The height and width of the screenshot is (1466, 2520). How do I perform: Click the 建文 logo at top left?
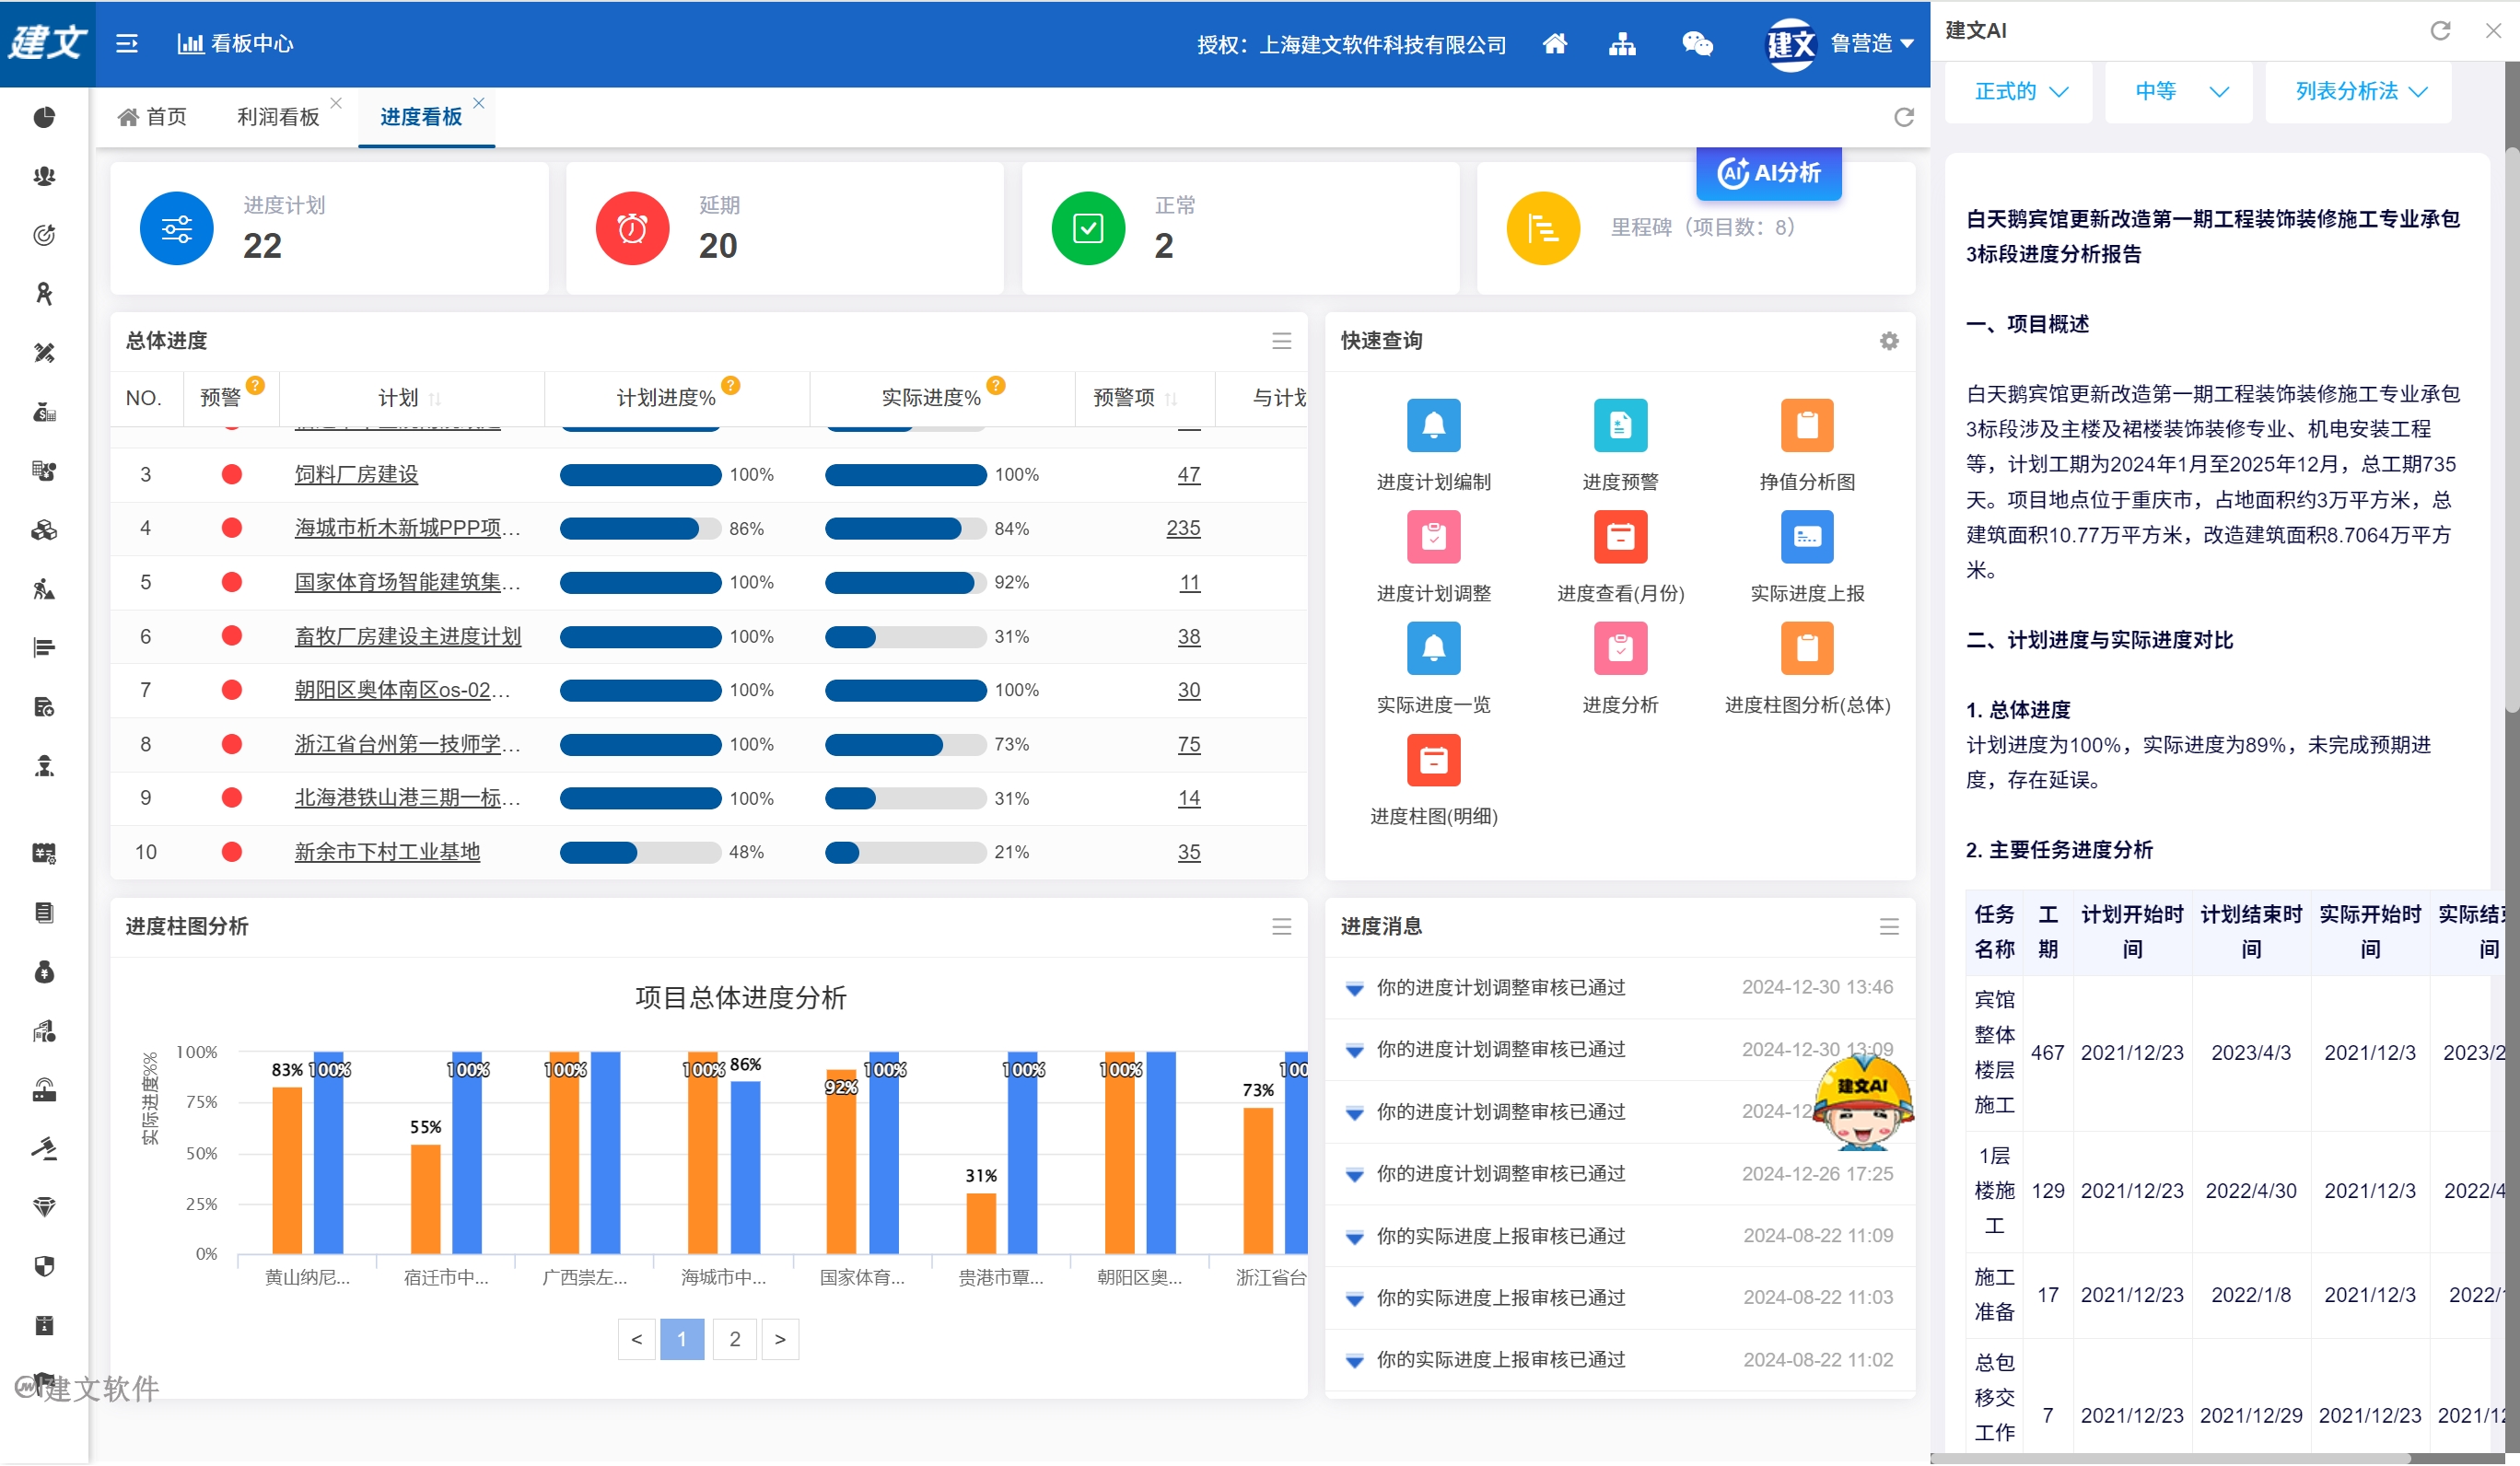pos(47,43)
